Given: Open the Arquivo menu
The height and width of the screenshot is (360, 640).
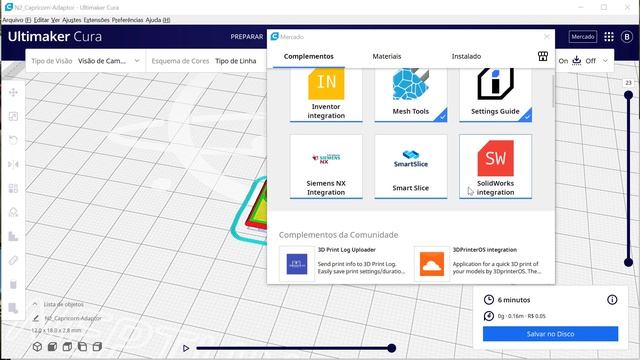Looking at the screenshot, I should [x=17, y=20].
